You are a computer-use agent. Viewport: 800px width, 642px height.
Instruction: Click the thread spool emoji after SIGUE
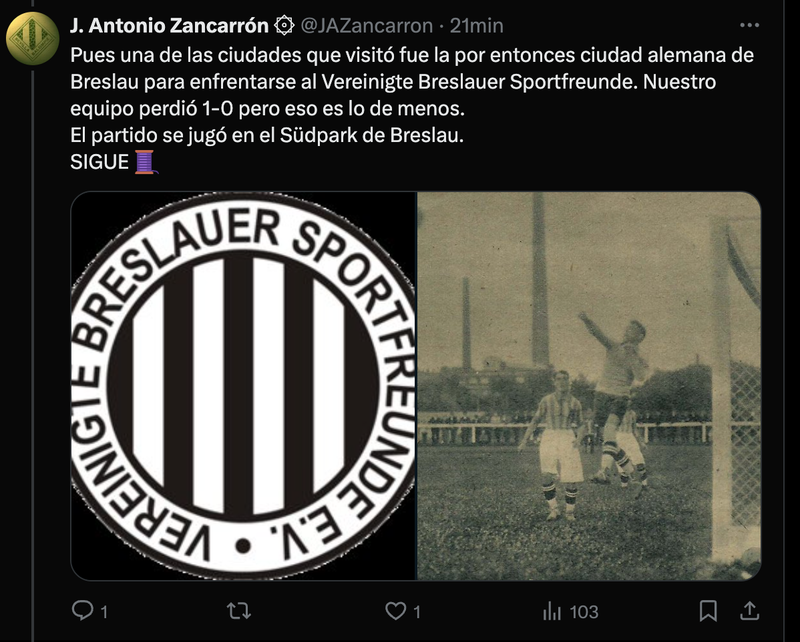pyautogui.click(x=146, y=162)
